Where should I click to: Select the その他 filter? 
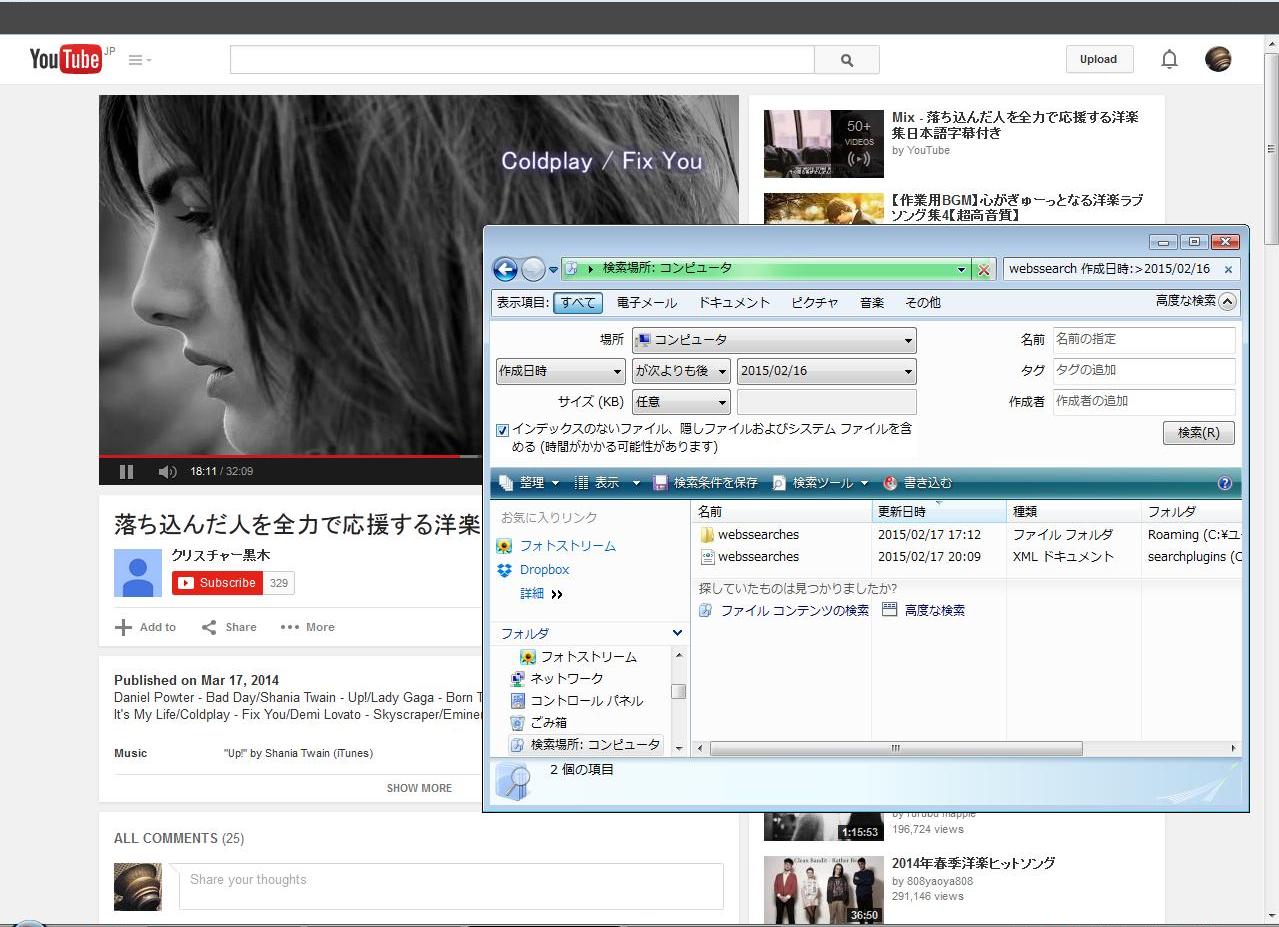923,302
